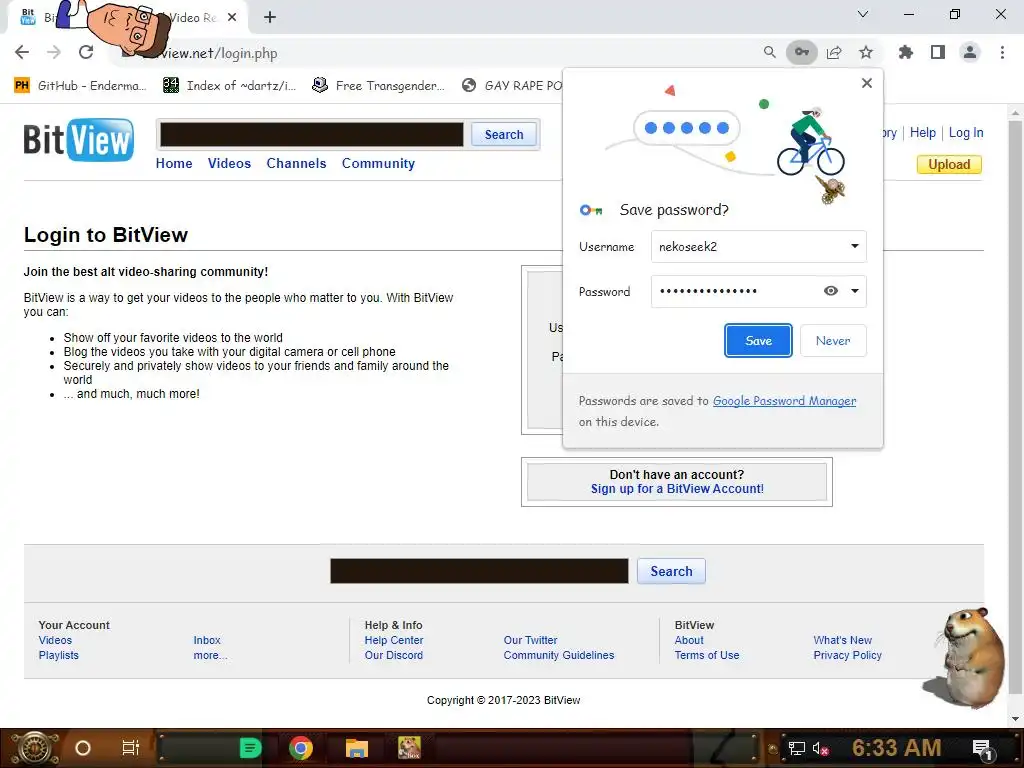Open the footer About link
The height and width of the screenshot is (768, 1024).
point(688,640)
